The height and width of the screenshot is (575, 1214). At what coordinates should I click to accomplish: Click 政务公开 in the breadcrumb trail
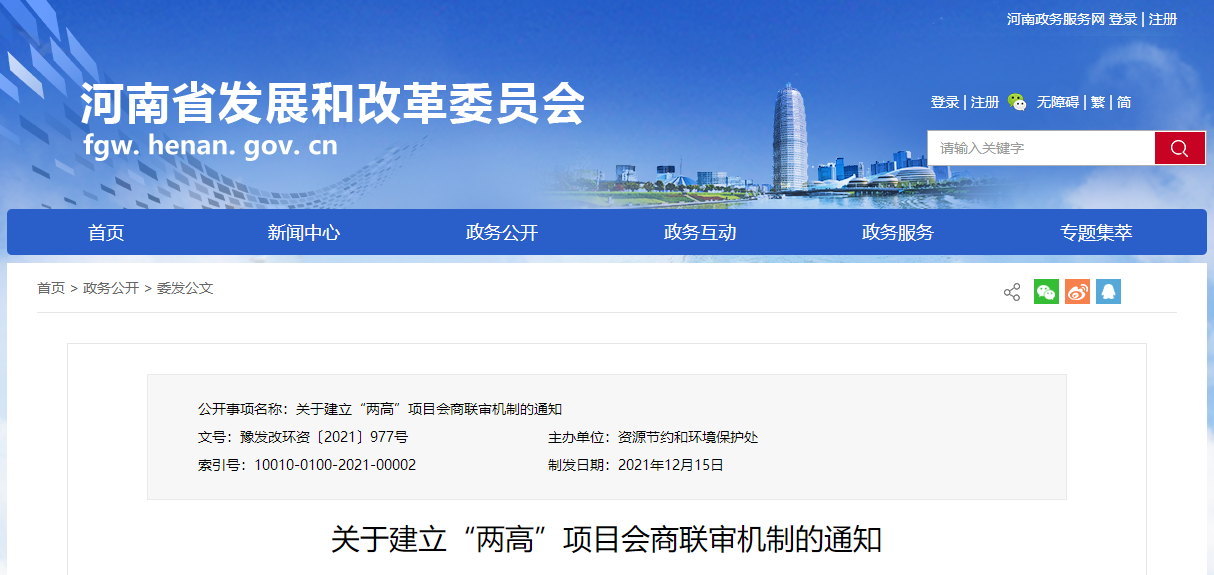[x=111, y=288]
